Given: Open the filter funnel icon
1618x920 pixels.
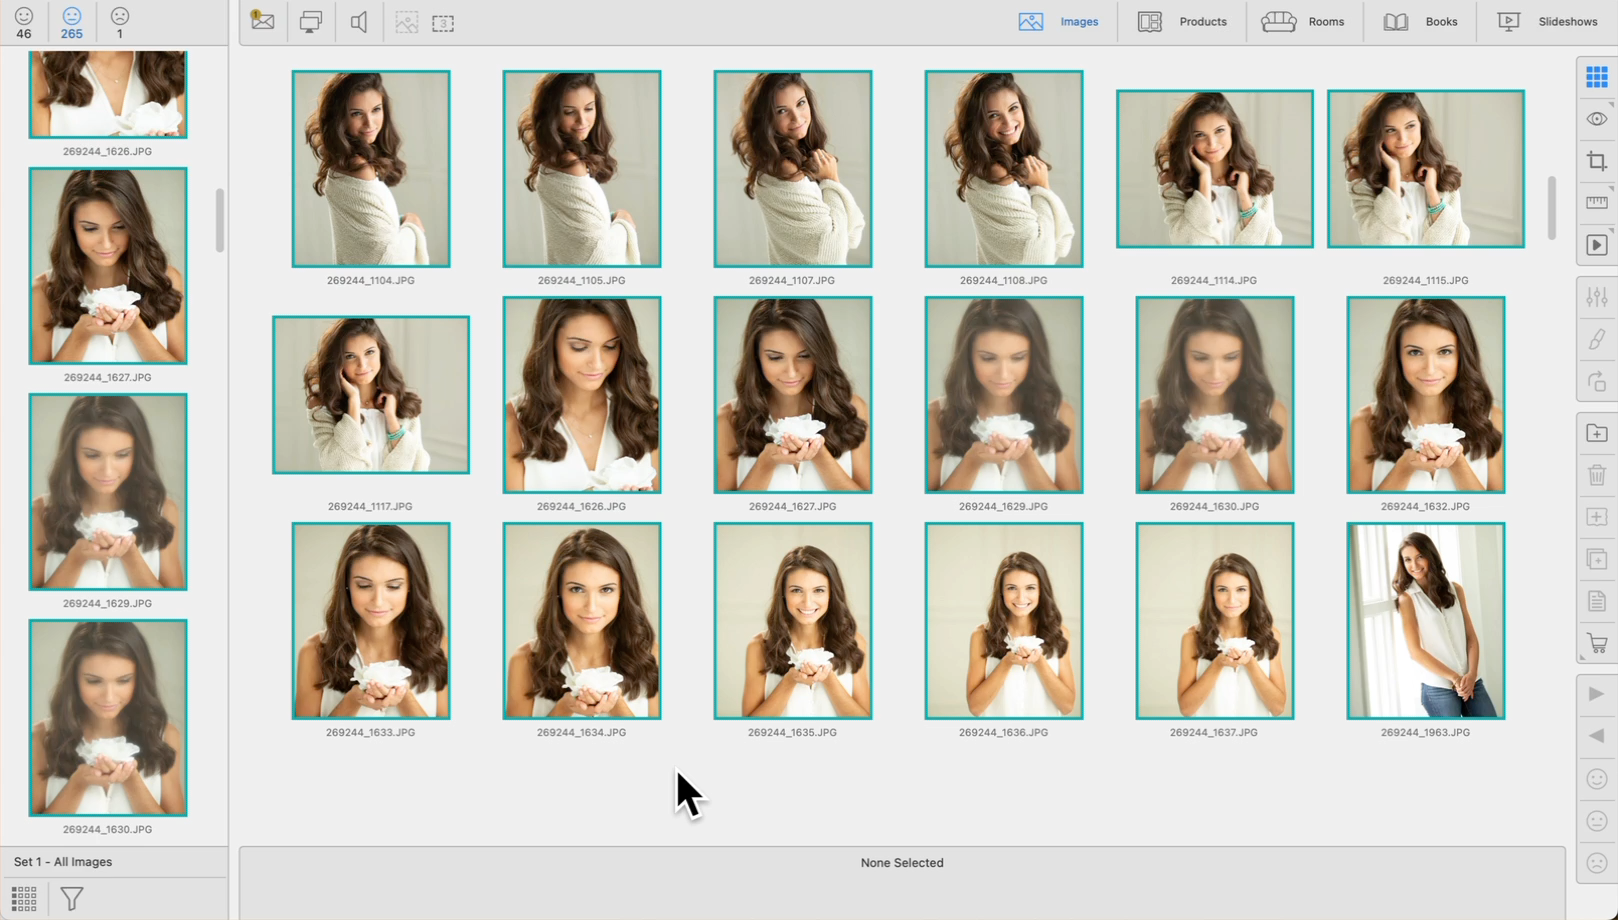Looking at the screenshot, I should click(x=72, y=899).
